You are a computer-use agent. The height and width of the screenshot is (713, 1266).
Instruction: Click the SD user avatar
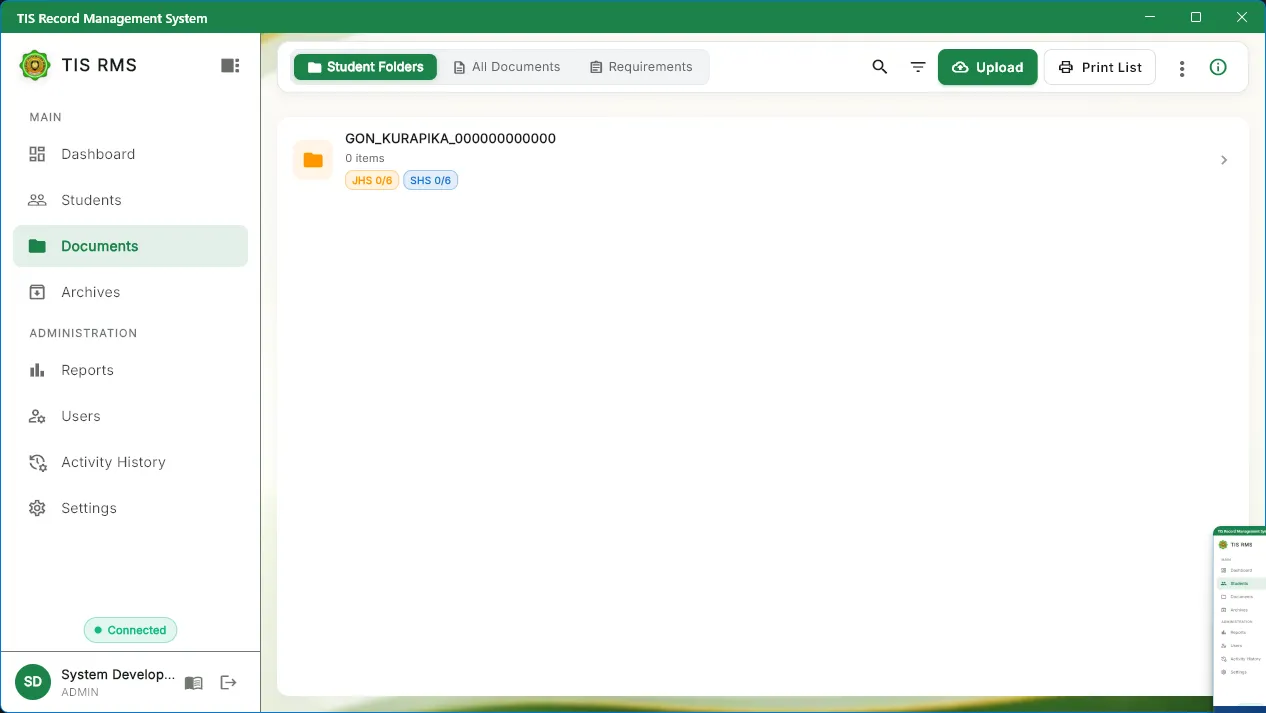pyautogui.click(x=33, y=682)
